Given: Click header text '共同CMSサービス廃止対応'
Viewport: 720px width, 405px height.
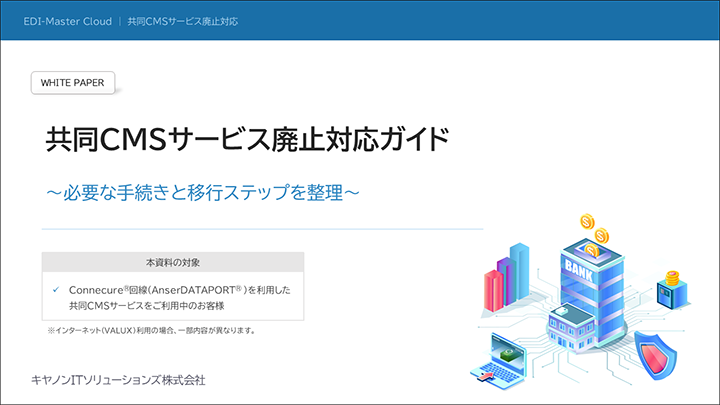Looking at the screenshot, I should click(x=182, y=21).
